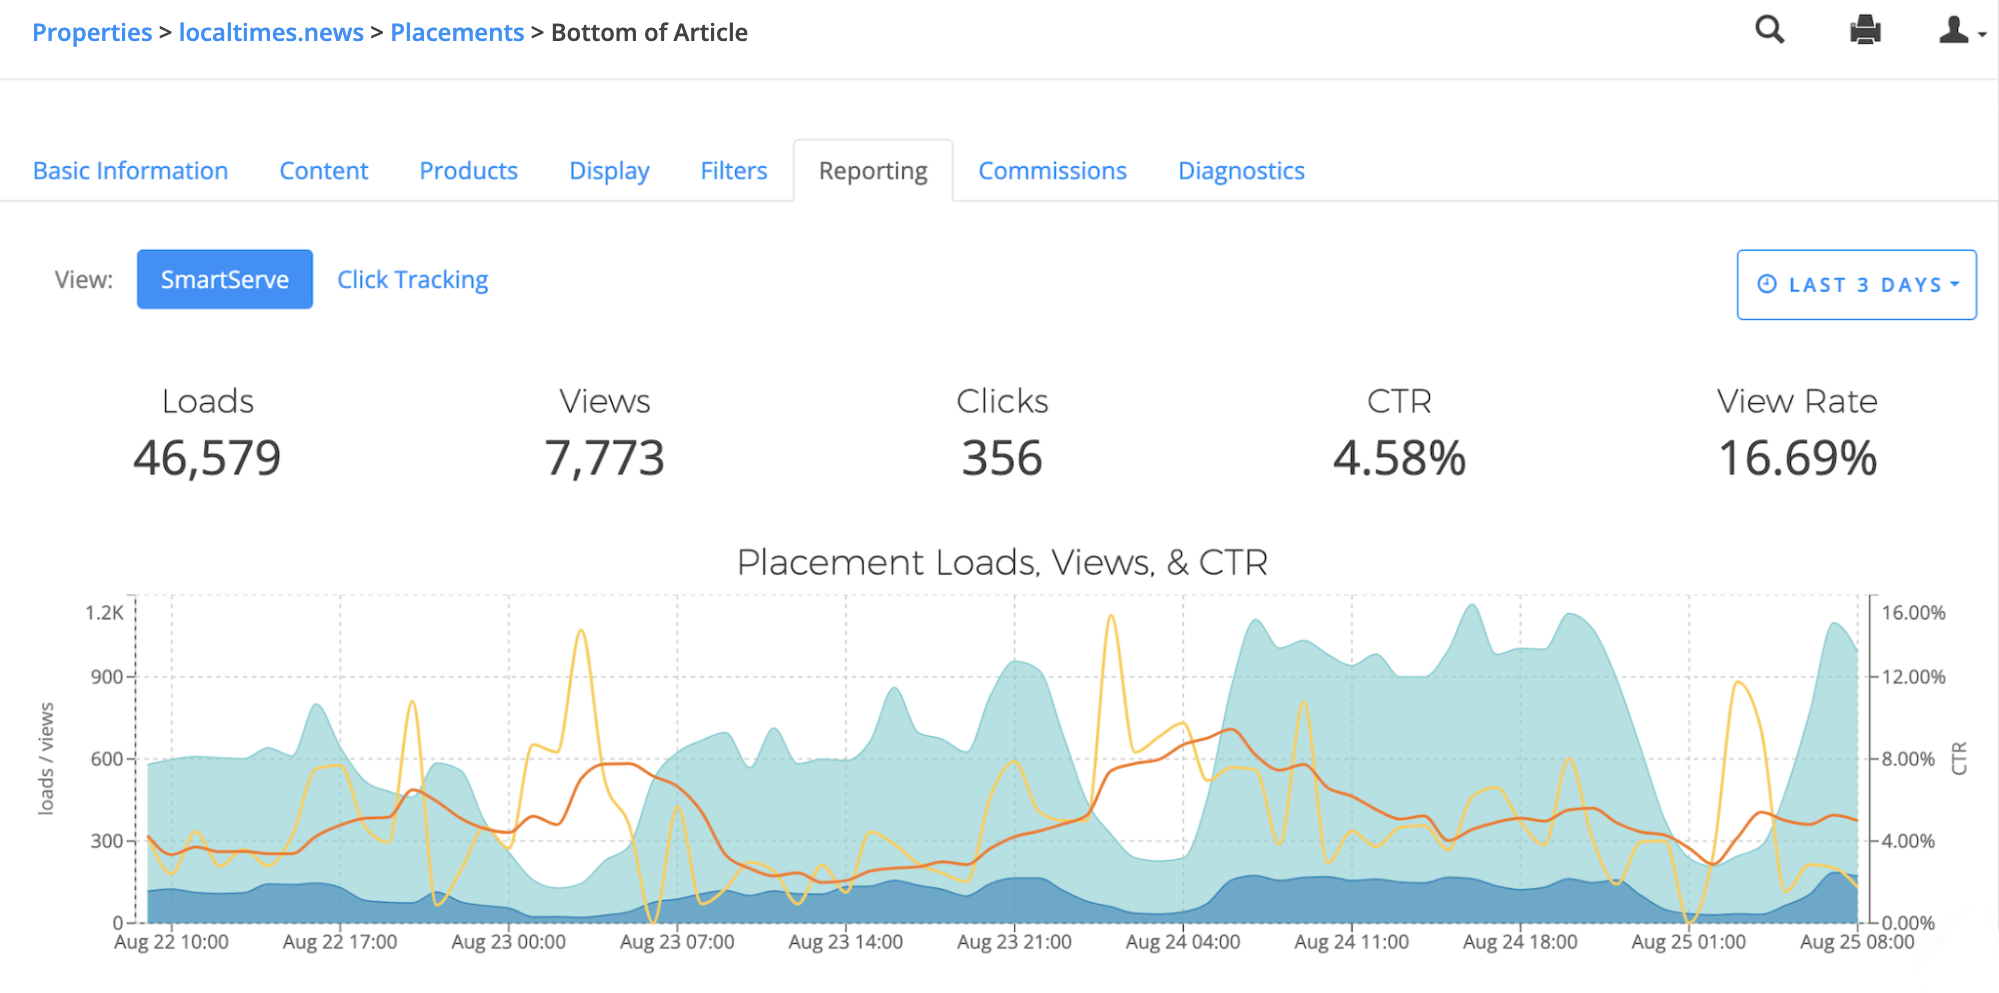Open the Filters tab
Image resolution: width=1999 pixels, height=993 pixels.
tap(734, 171)
